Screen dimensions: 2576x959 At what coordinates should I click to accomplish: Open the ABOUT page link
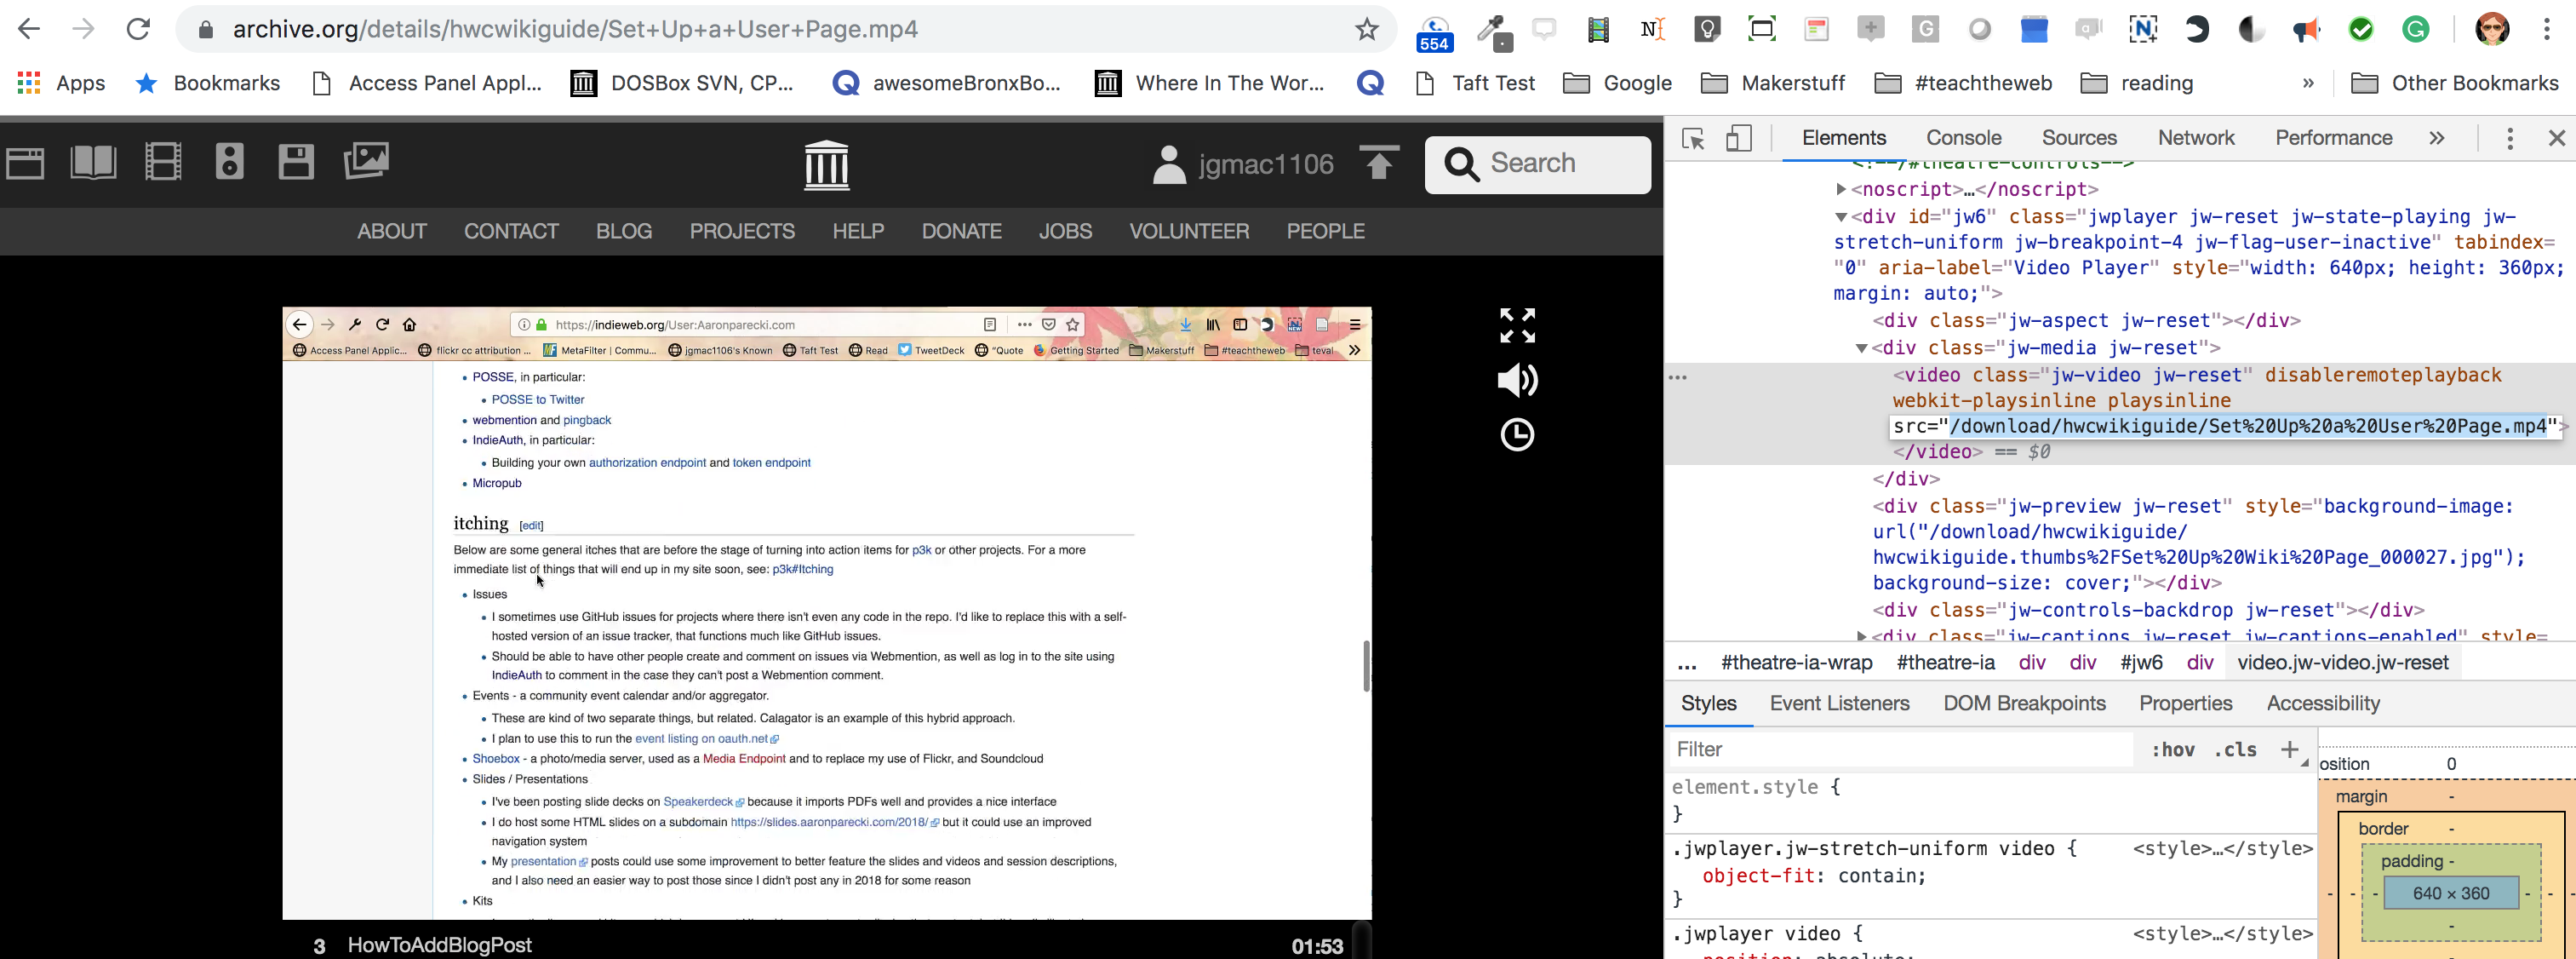pyautogui.click(x=392, y=232)
